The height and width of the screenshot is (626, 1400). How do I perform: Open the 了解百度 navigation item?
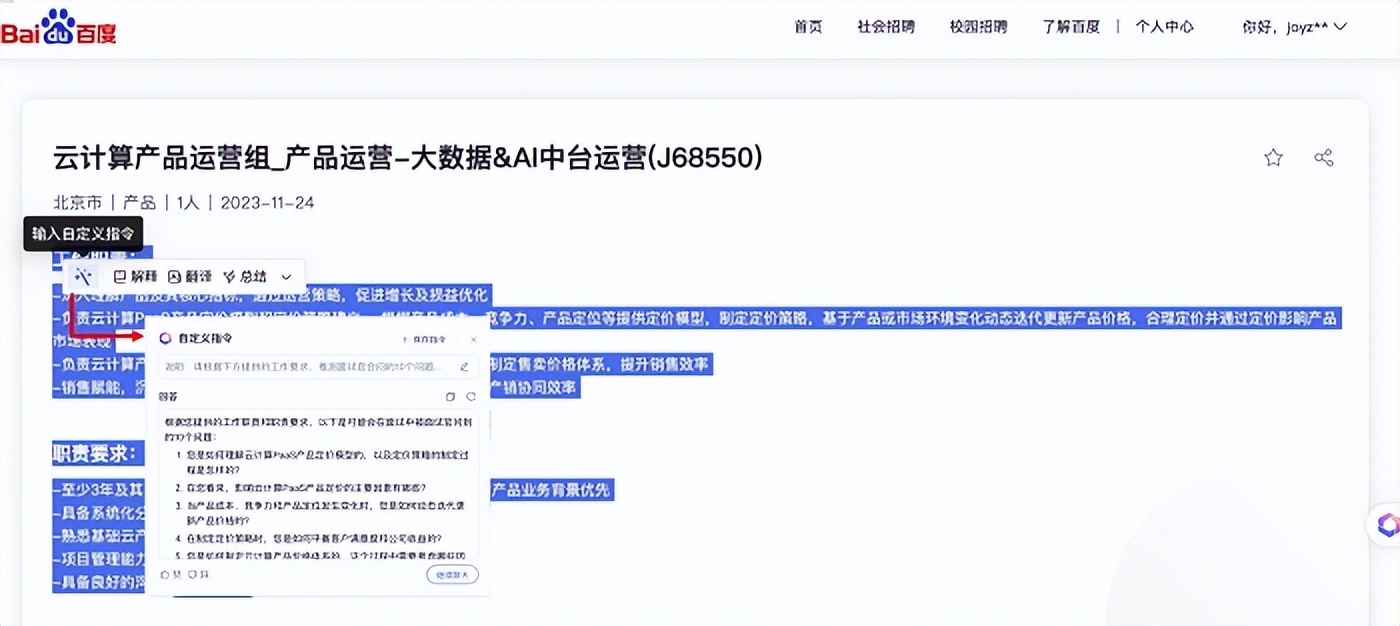[x=1071, y=27]
